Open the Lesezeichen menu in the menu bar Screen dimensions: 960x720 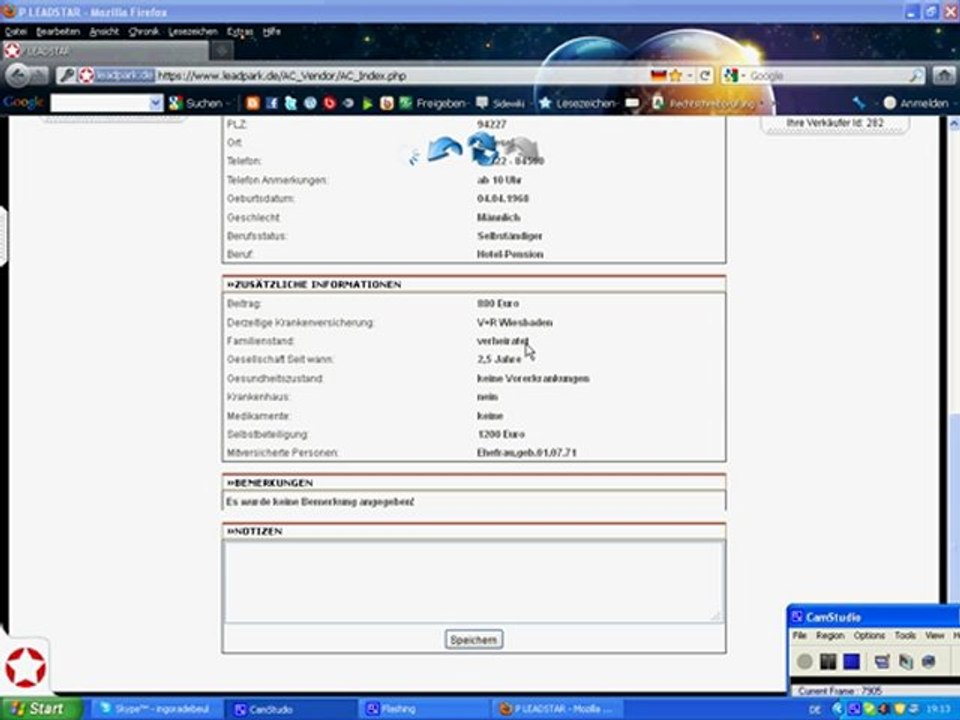point(193,32)
